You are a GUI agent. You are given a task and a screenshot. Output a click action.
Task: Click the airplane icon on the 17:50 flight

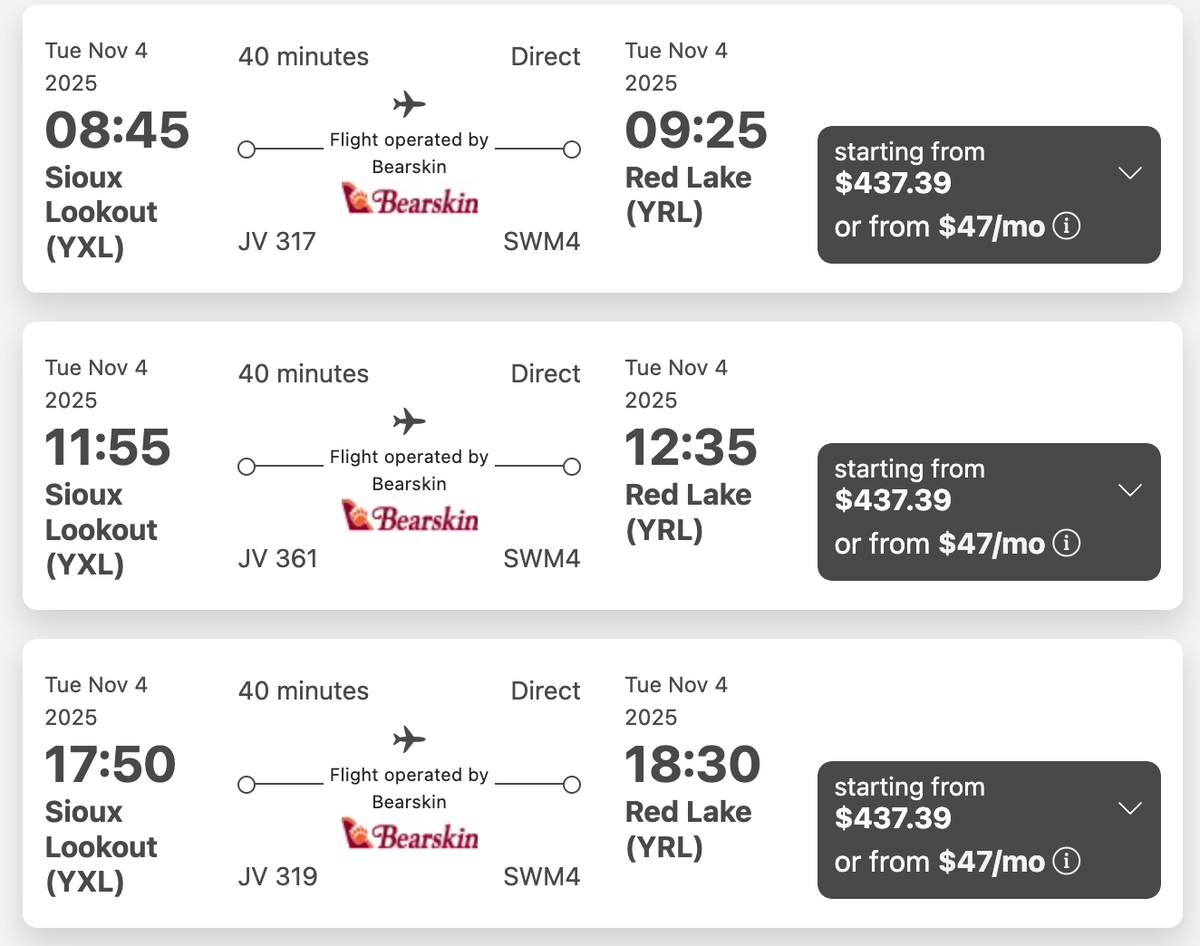(409, 739)
